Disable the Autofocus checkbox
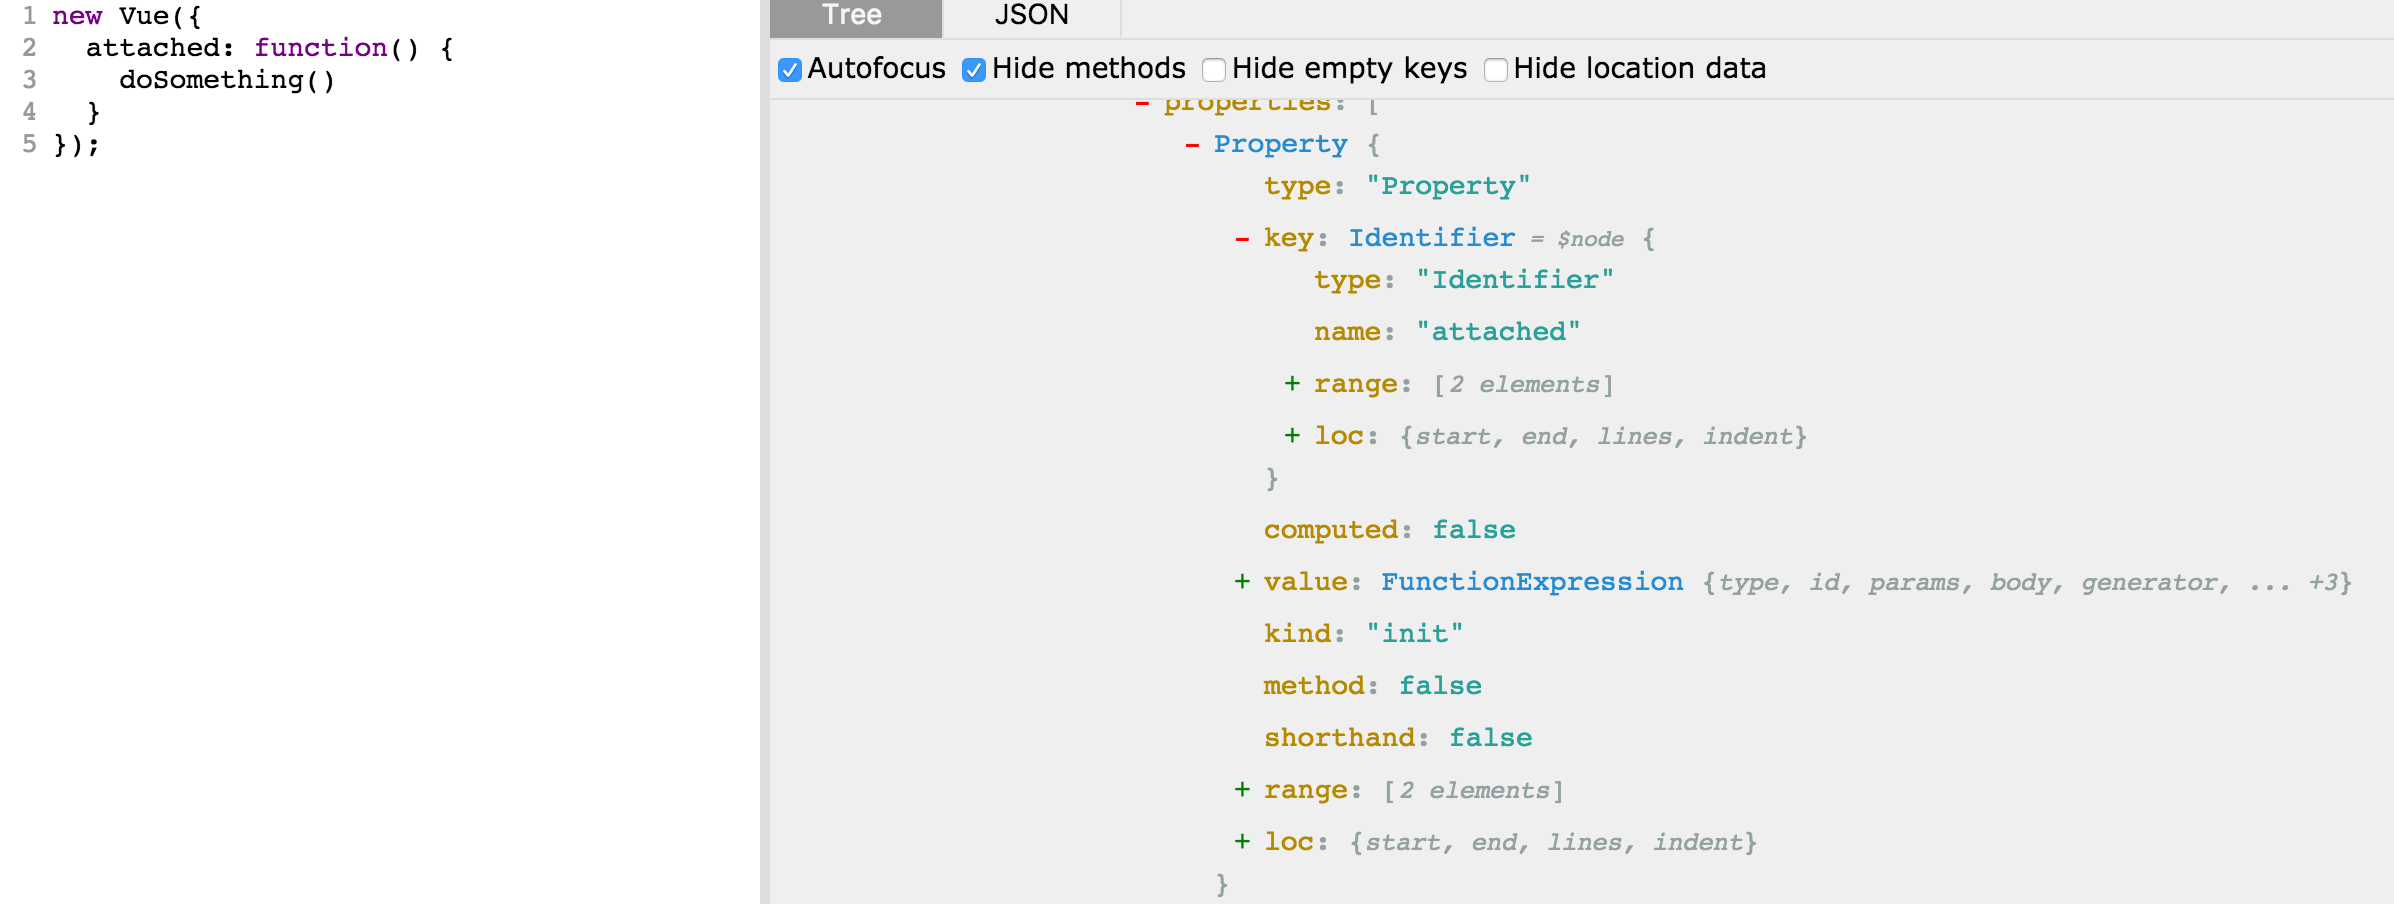The image size is (2394, 904). pos(789,69)
